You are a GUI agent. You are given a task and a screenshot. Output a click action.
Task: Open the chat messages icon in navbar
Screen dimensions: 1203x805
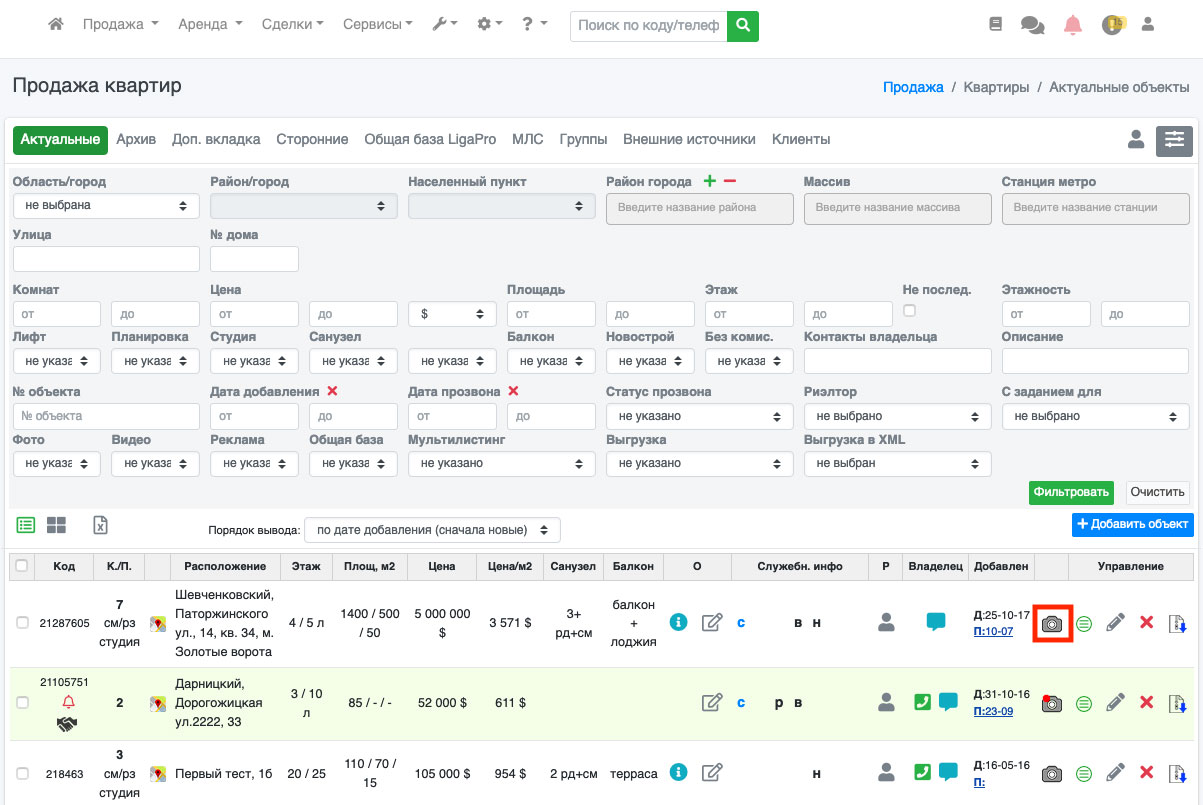[x=1032, y=25]
